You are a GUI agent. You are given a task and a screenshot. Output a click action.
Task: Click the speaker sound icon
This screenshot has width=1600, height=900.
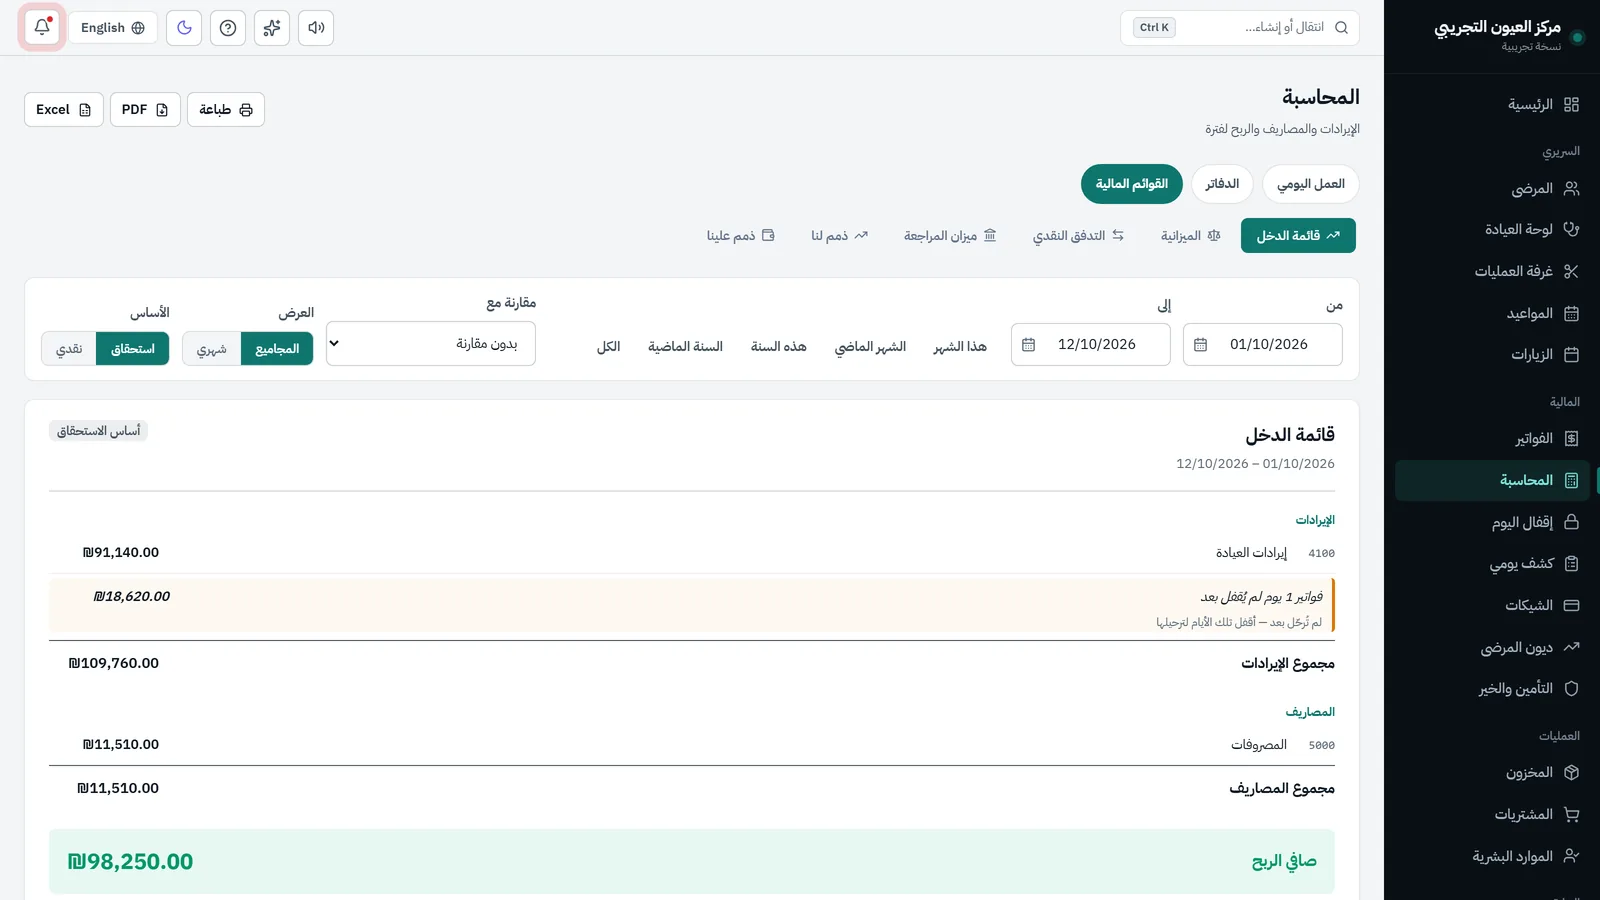[x=316, y=28]
